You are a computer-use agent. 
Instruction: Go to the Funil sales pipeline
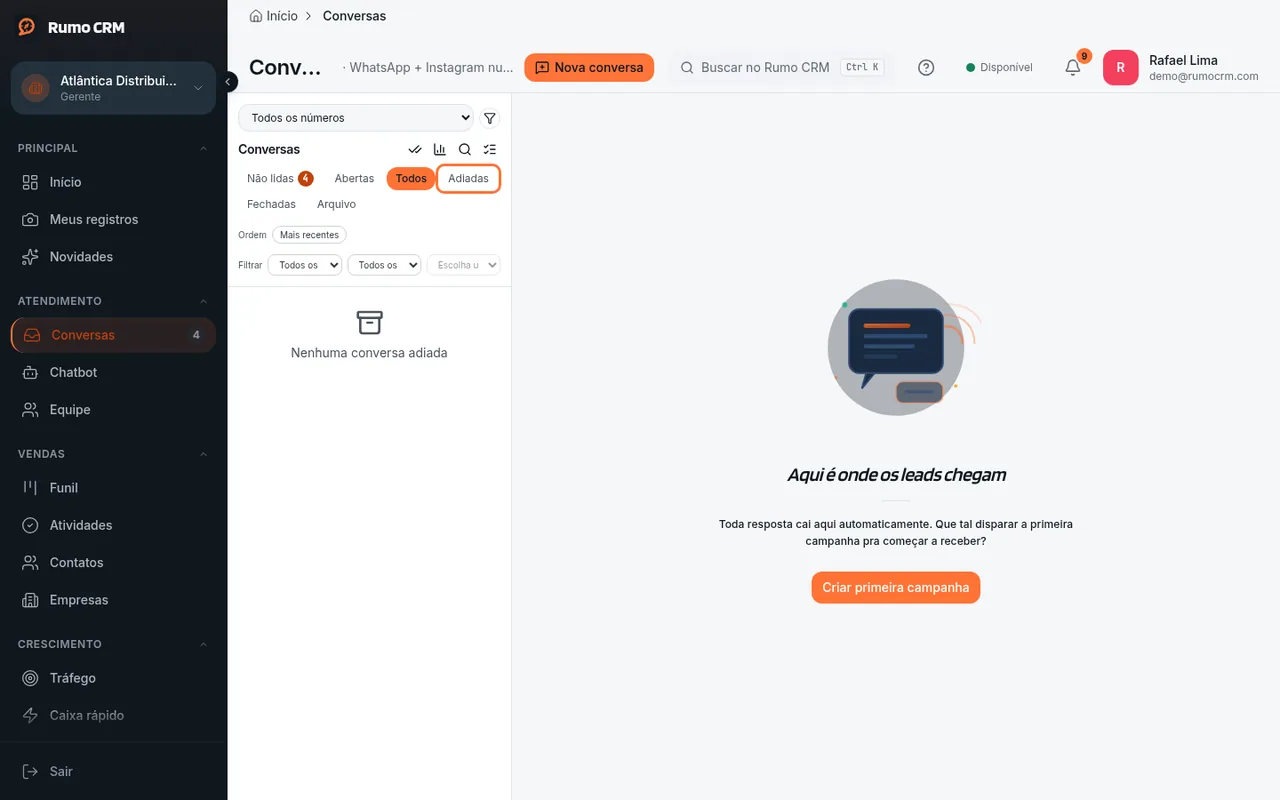point(113,488)
